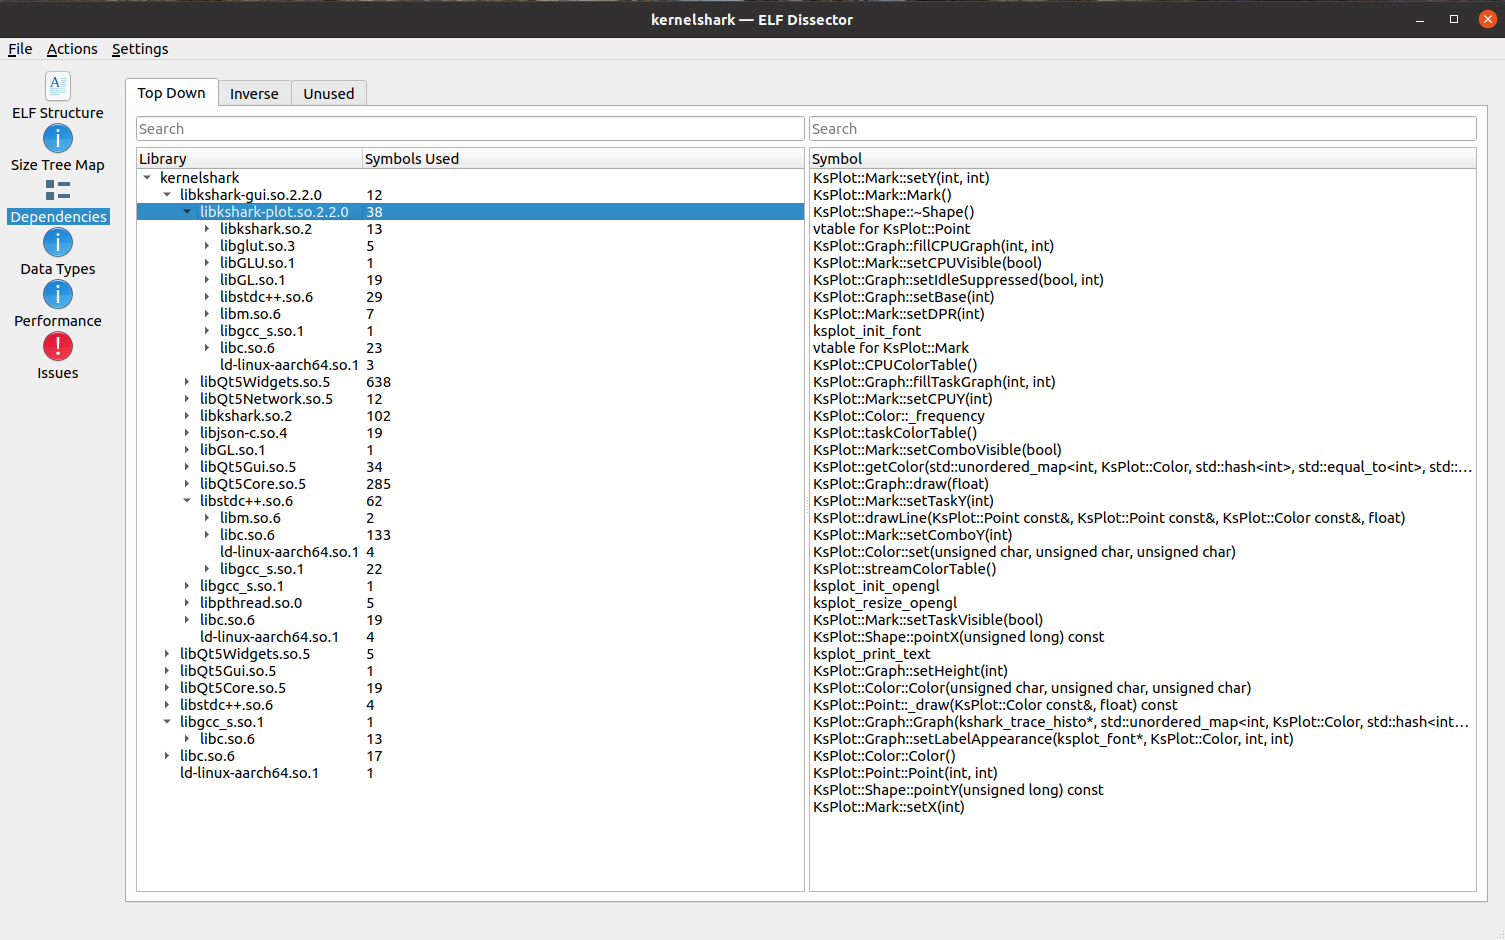Screen dimensions: 1505x940
Task: Collapse the libkshark-plot.so.2.2.0 node
Action: [187, 212]
